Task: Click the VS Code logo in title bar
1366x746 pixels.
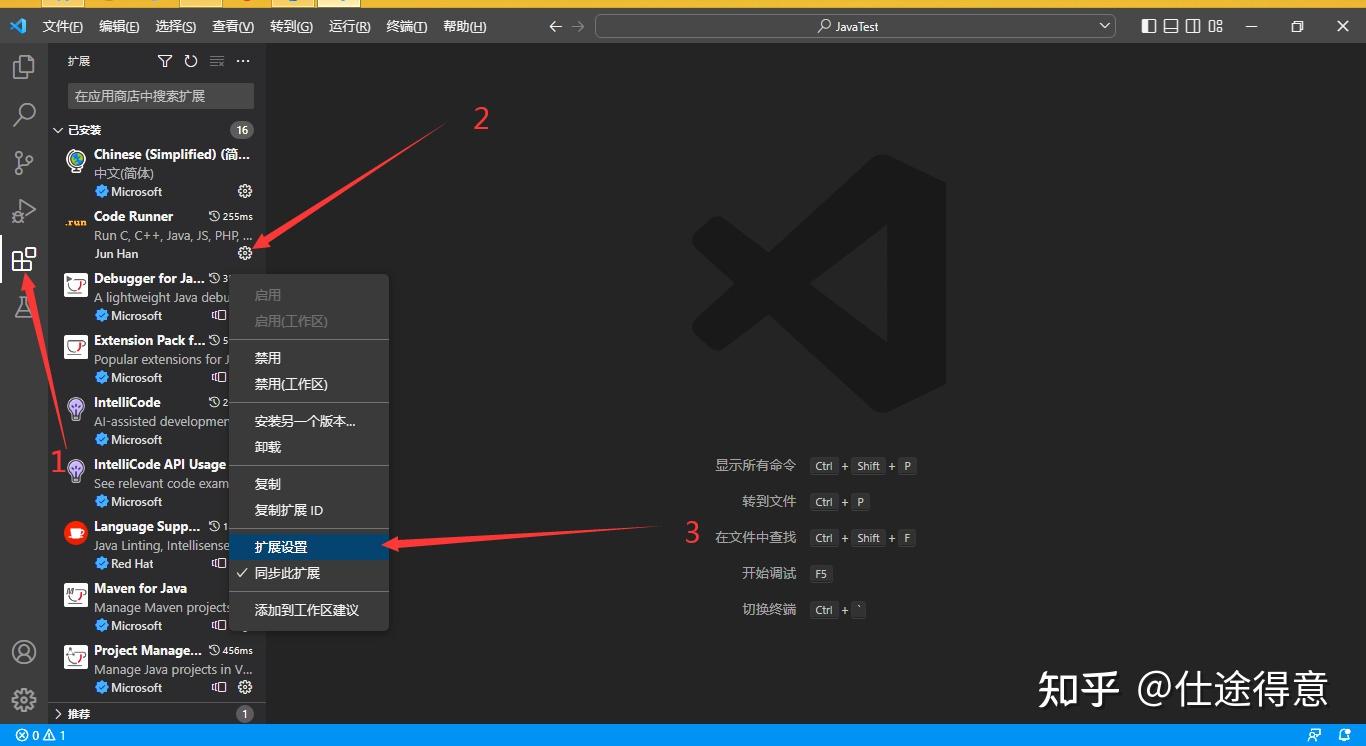Action: pyautogui.click(x=17, y=26)
